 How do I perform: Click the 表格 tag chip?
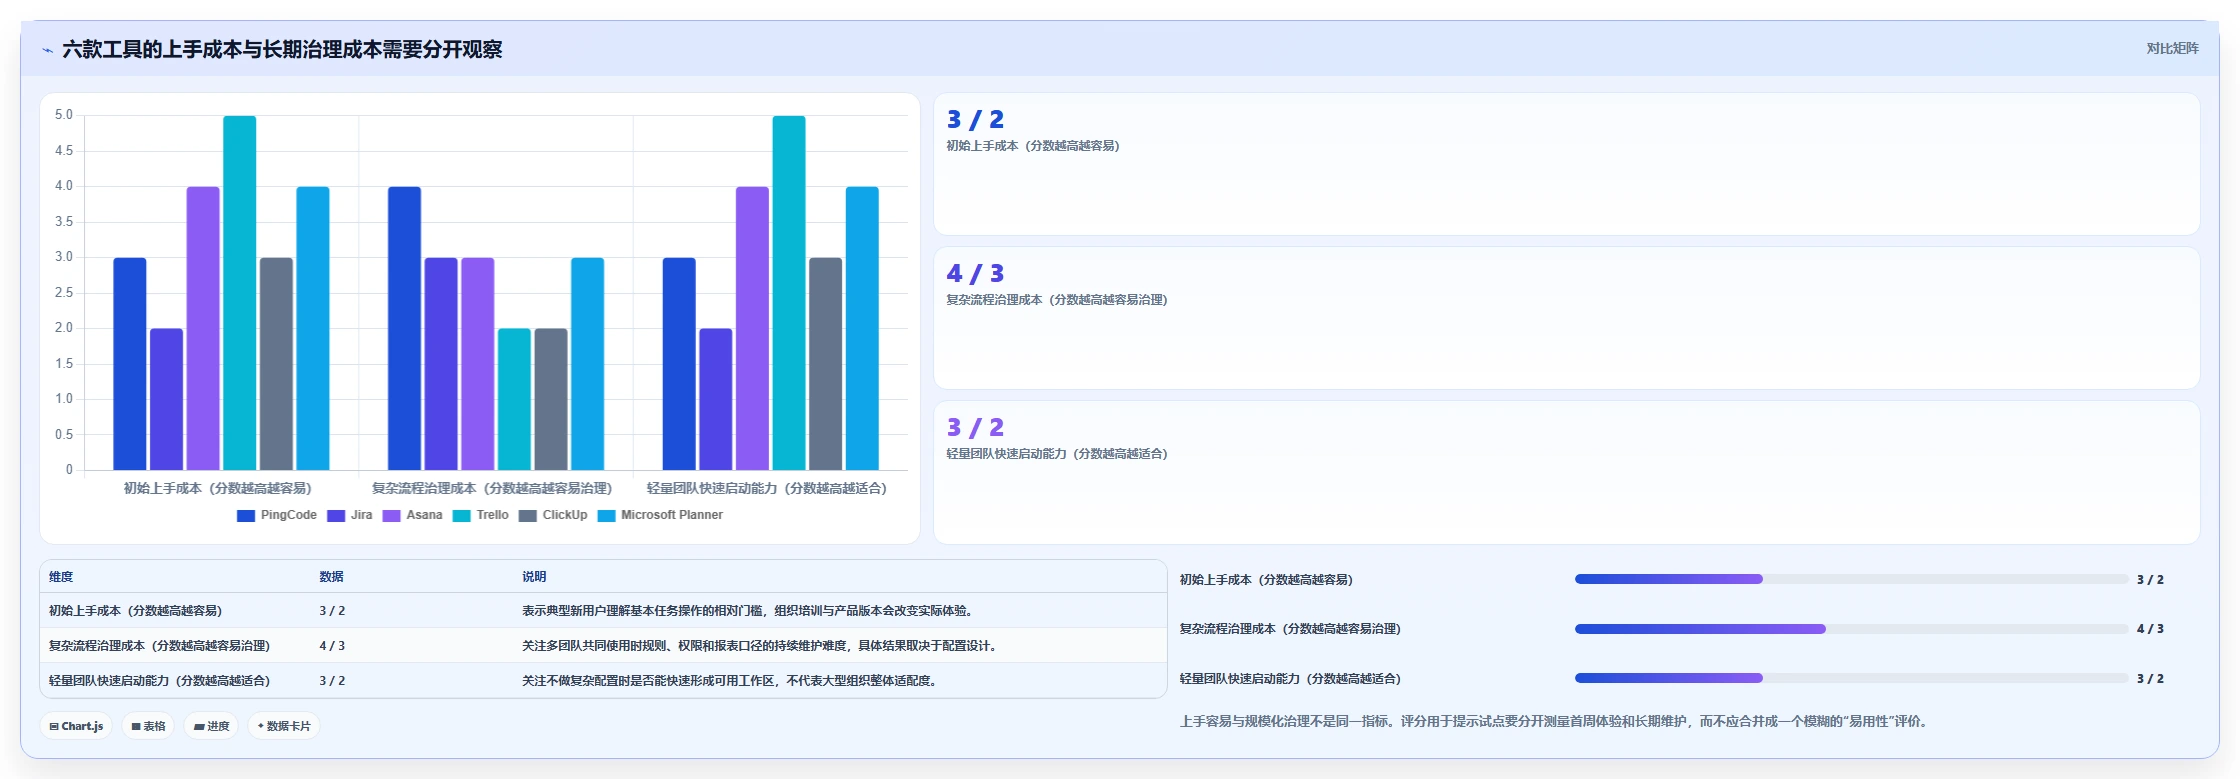point(148,726)
